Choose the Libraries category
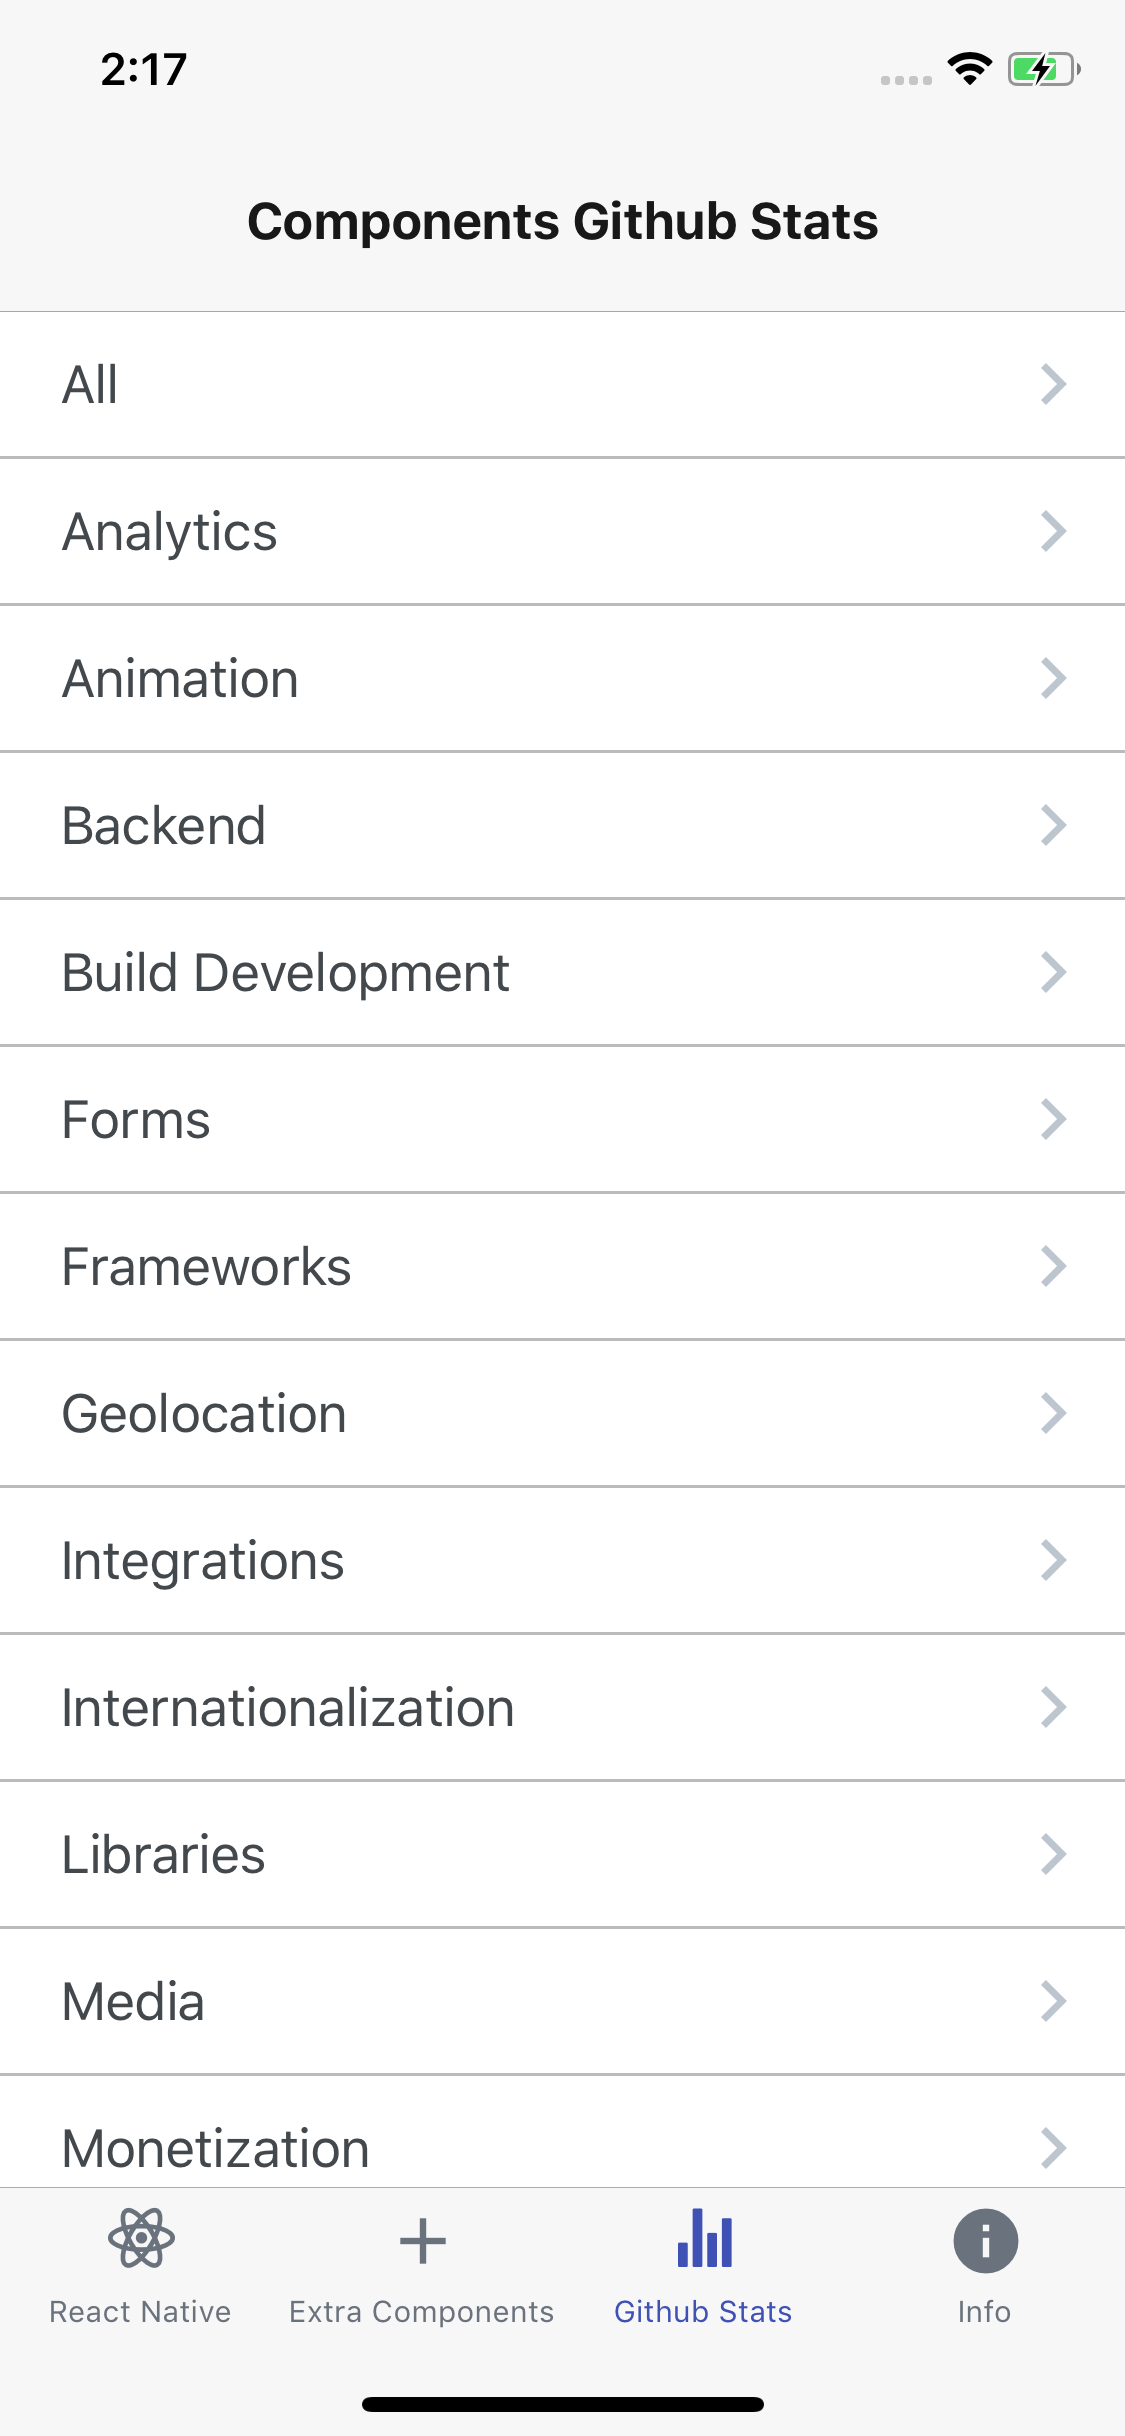 coord(163,1855)
